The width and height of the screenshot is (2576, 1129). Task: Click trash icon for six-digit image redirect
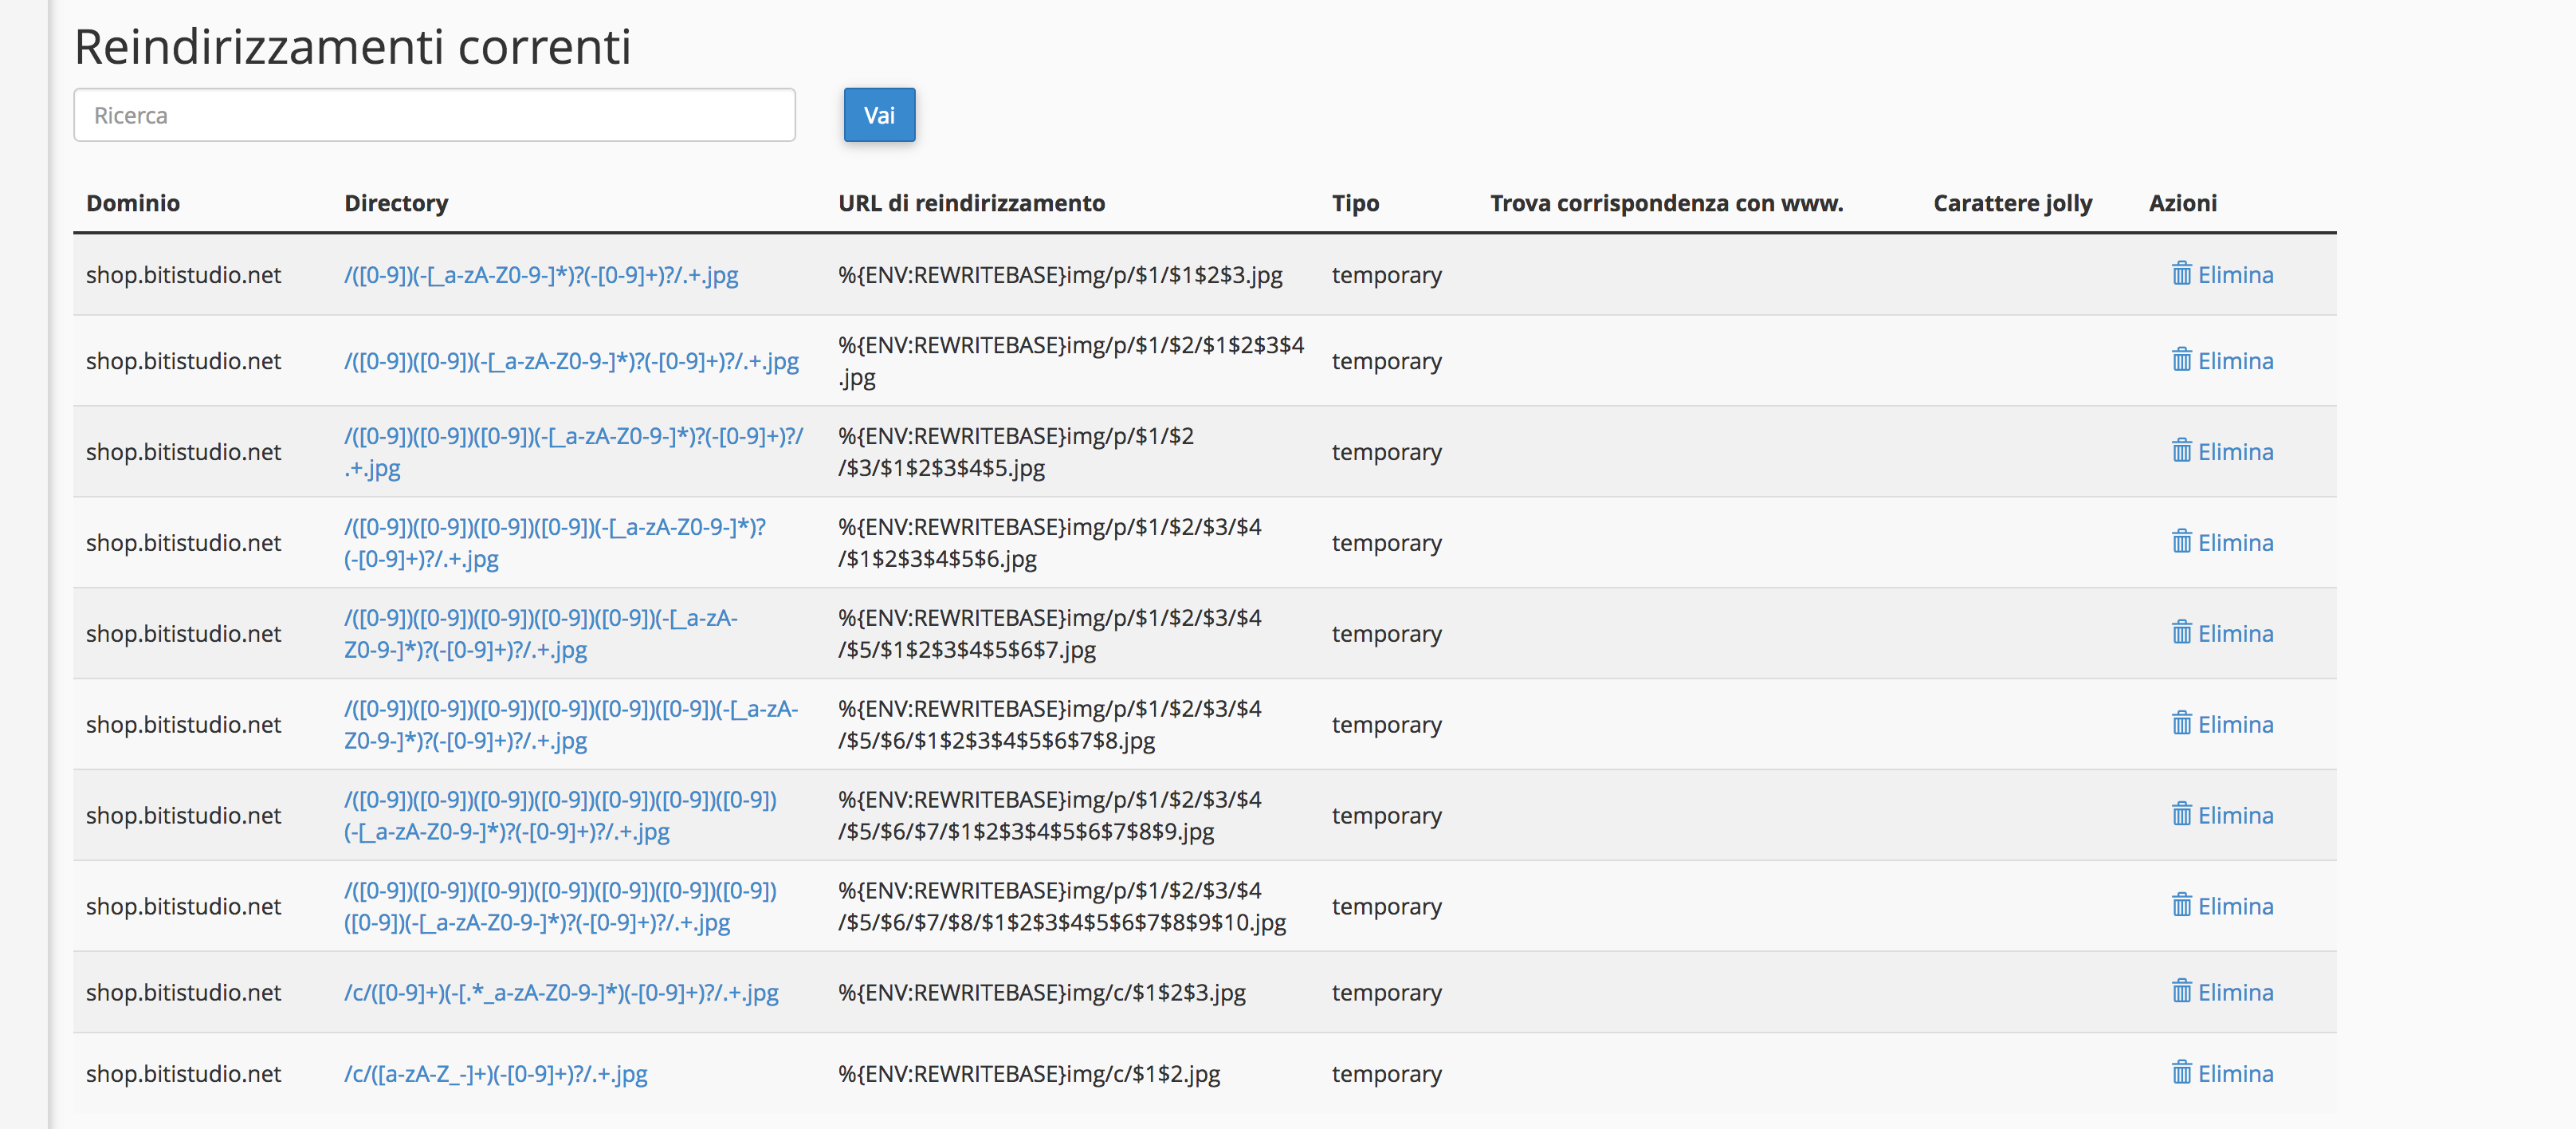coord(2181,723)
